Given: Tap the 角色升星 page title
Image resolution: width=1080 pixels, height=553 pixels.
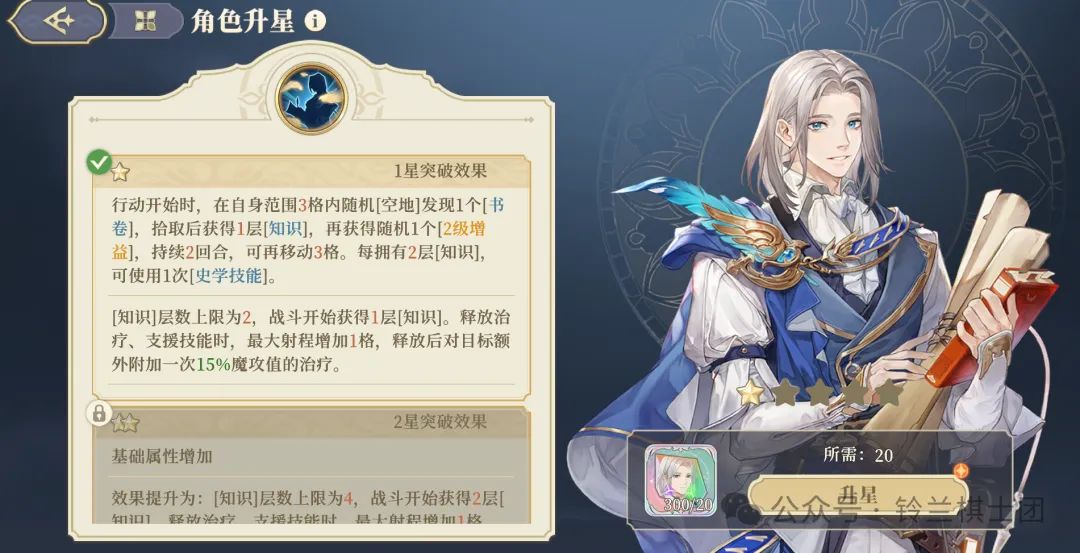Looking at the screenshot, I should 242,21.
